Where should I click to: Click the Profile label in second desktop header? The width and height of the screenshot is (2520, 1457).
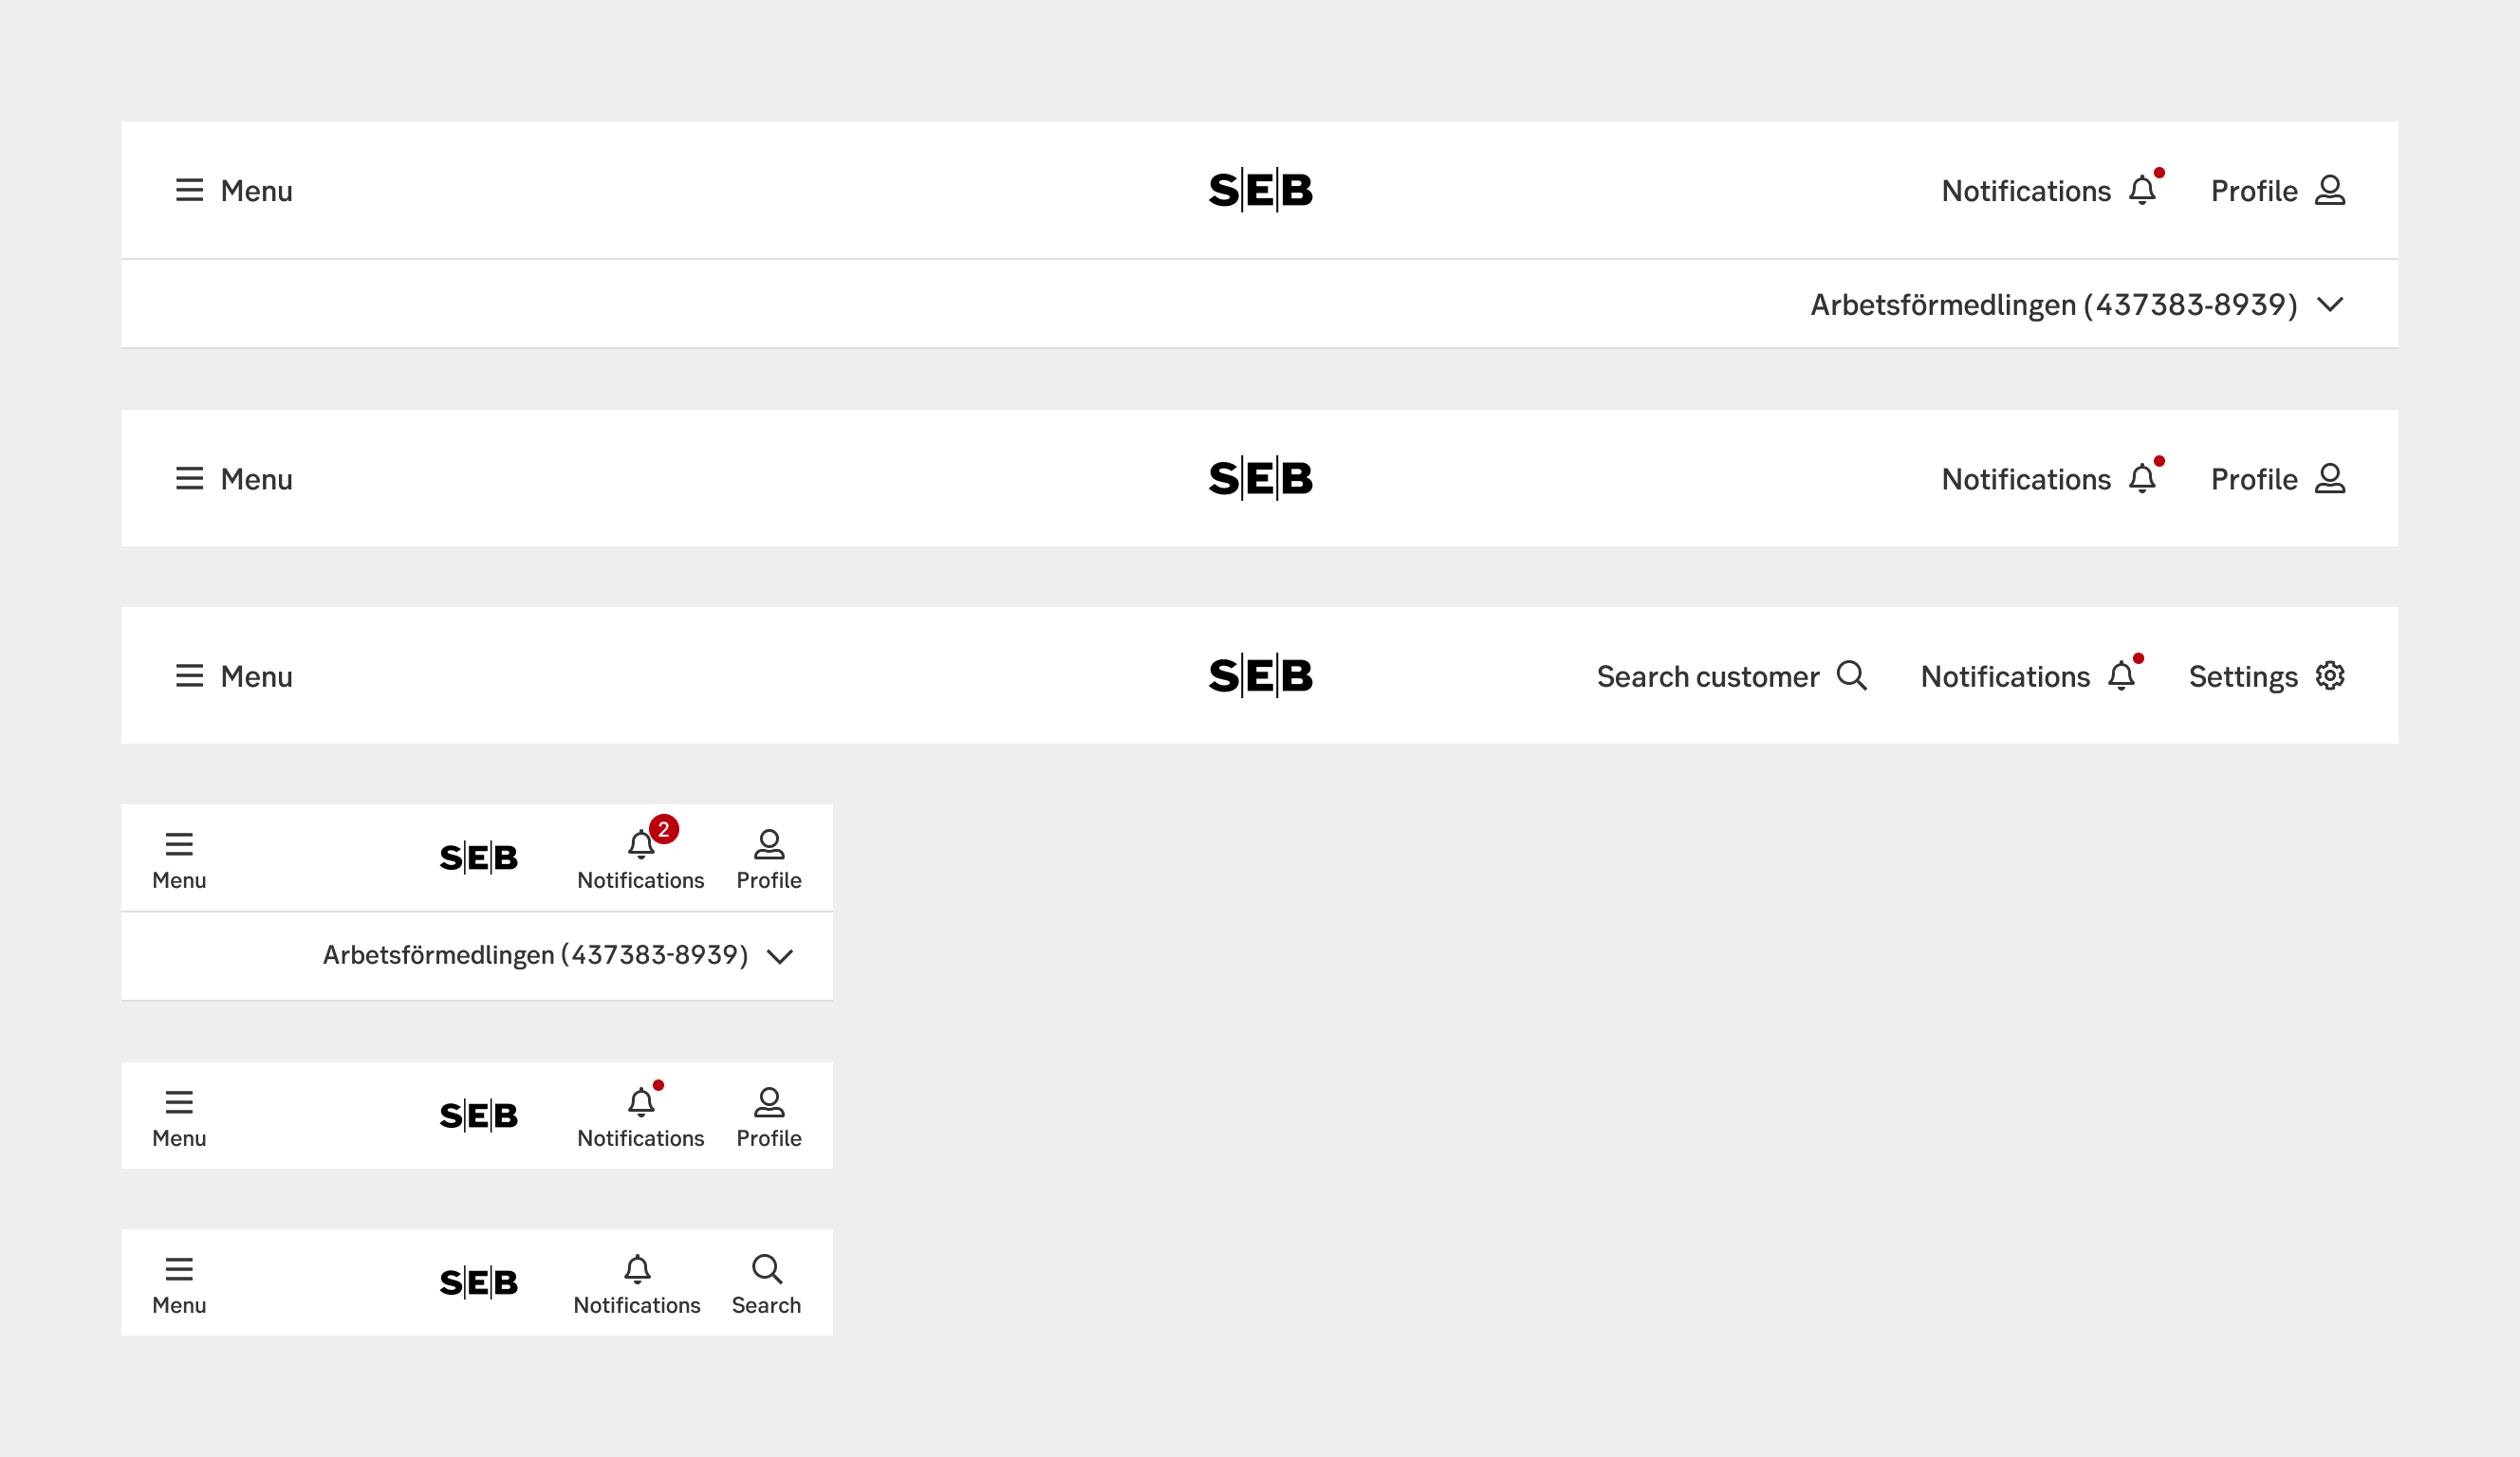coord(2253,479)
